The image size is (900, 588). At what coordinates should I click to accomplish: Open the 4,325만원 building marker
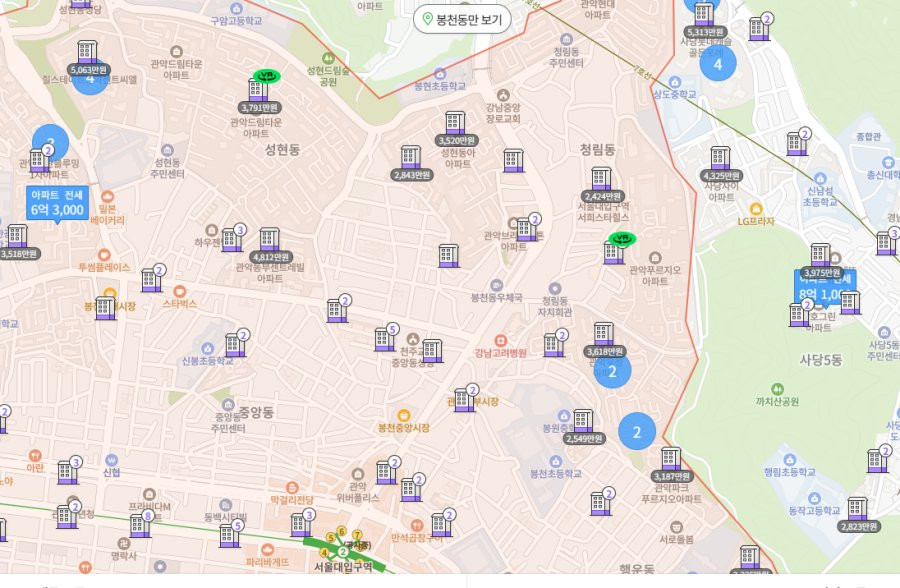(x=719, y=160)
